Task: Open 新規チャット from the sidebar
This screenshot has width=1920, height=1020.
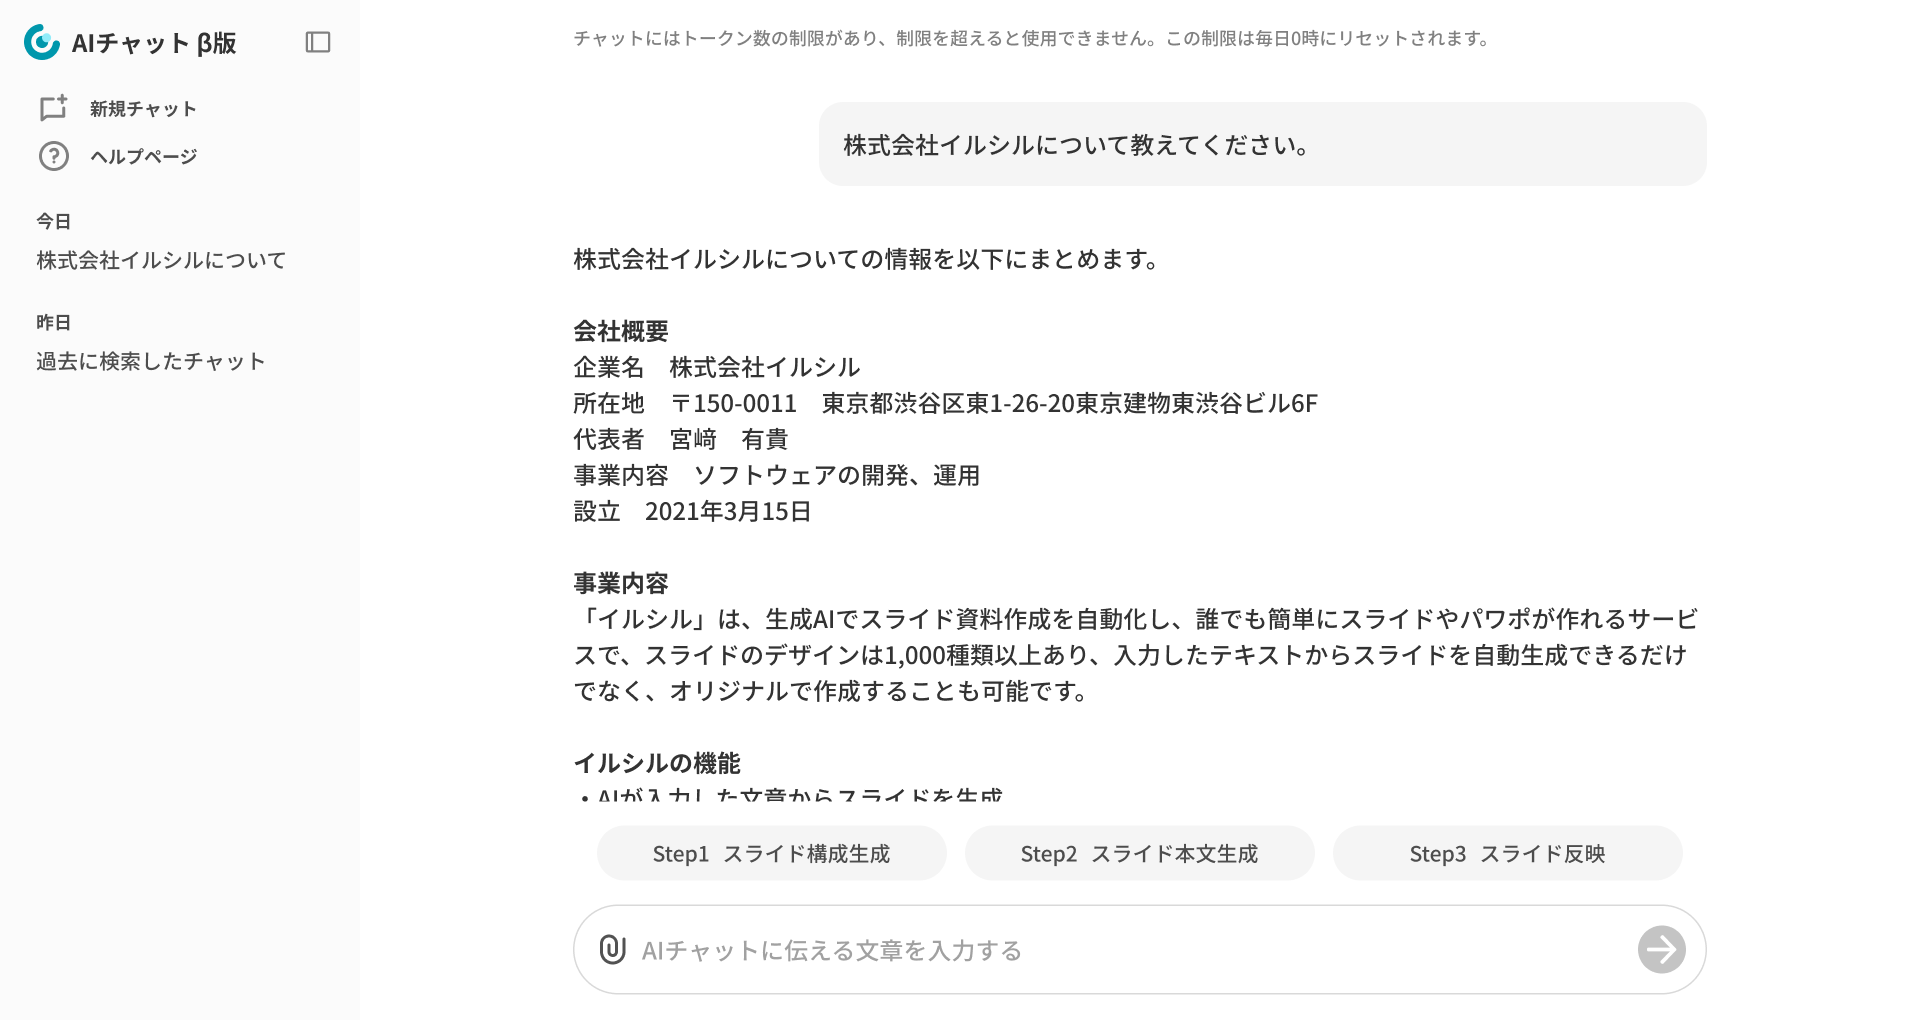Action: tap(142, 109)
